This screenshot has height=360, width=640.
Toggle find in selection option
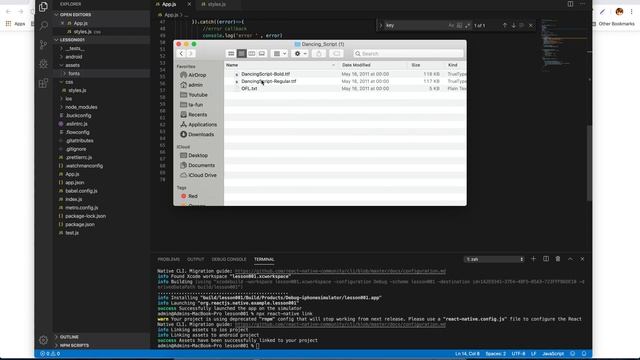tap(522, 25)
